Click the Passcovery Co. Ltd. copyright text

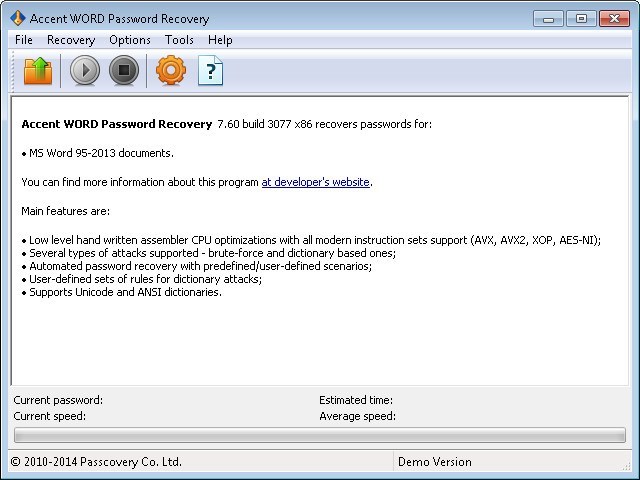[96, 462]
